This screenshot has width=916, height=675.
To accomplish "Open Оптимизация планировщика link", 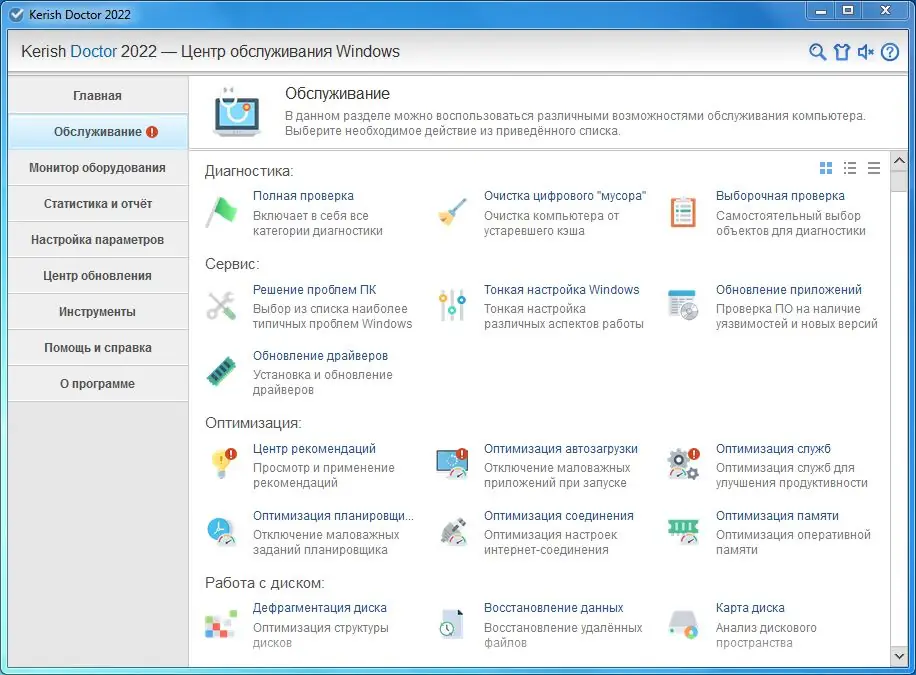I will [x=333, y=515].
